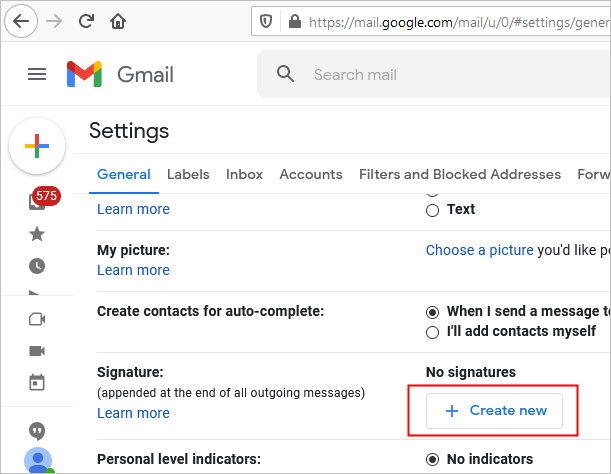Open Snoozed clock icon in sidebar
Viewport: 611px width, 474px height.
pyautogui.click(x=37, y=266)
